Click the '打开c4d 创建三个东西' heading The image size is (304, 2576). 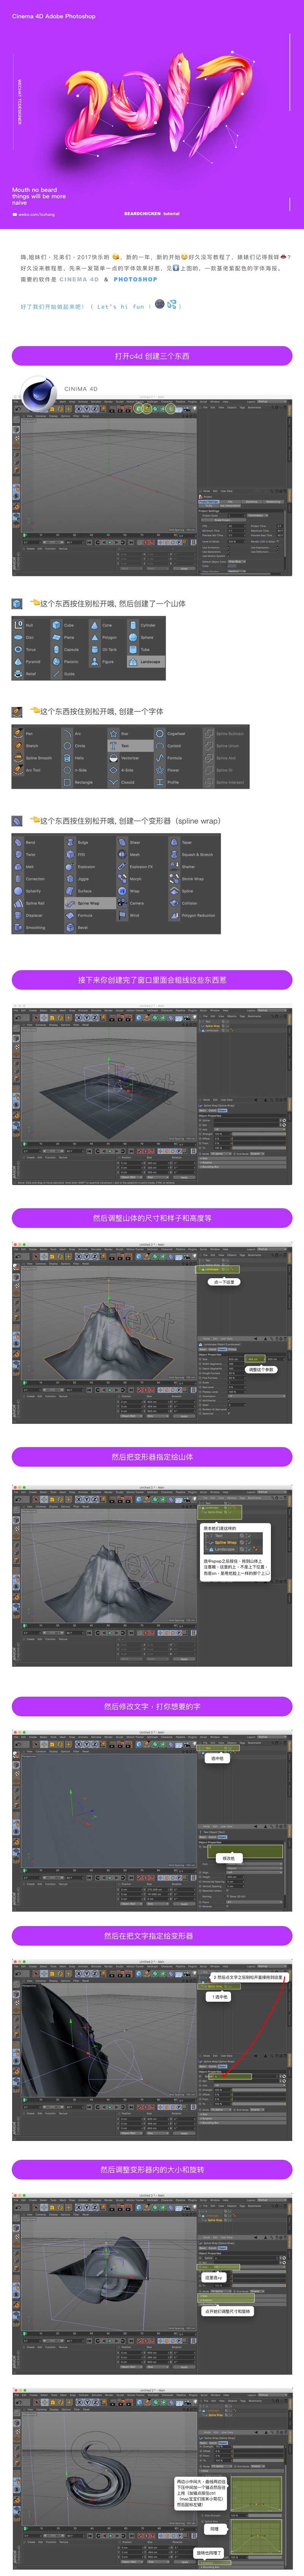click(x=152, y=356)
